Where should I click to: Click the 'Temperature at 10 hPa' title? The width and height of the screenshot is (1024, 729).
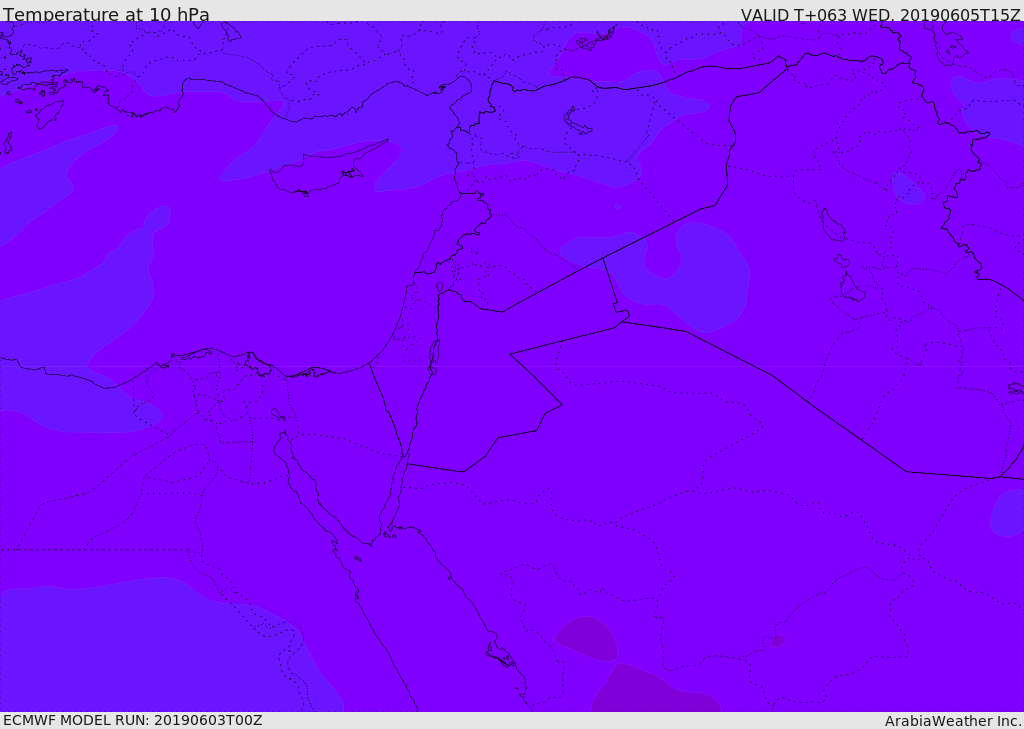(x=106, y=14)
